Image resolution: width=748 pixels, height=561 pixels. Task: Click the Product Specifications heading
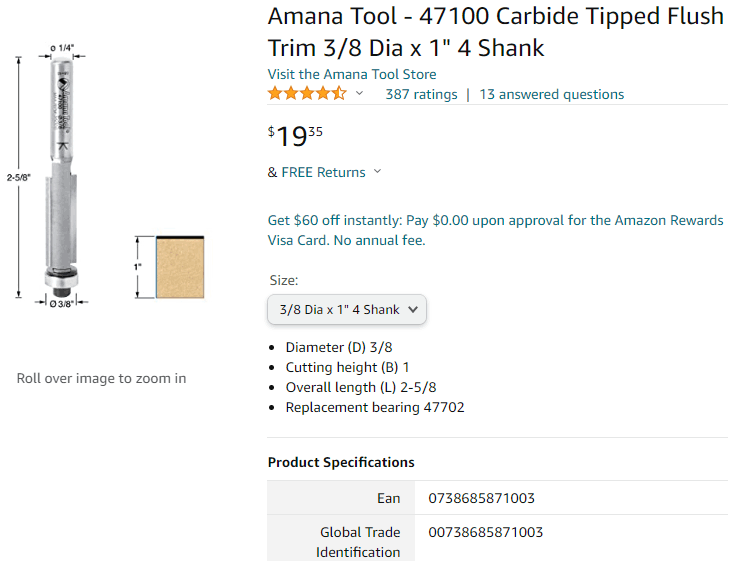pyautogui.click(x=341, y=462)
